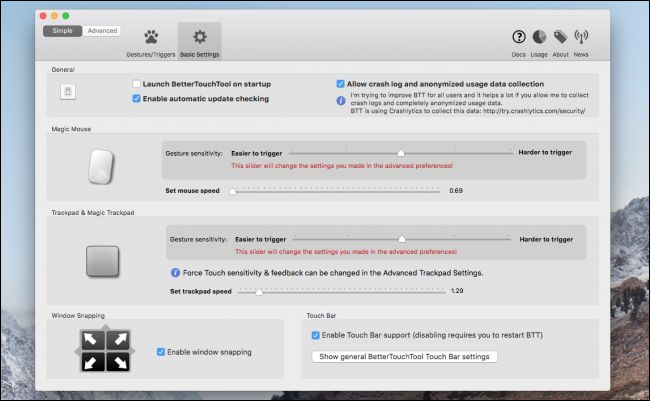
Task: Select the Basic Settings gear icon
Action: pyautogui.click(x=199, y=38)
